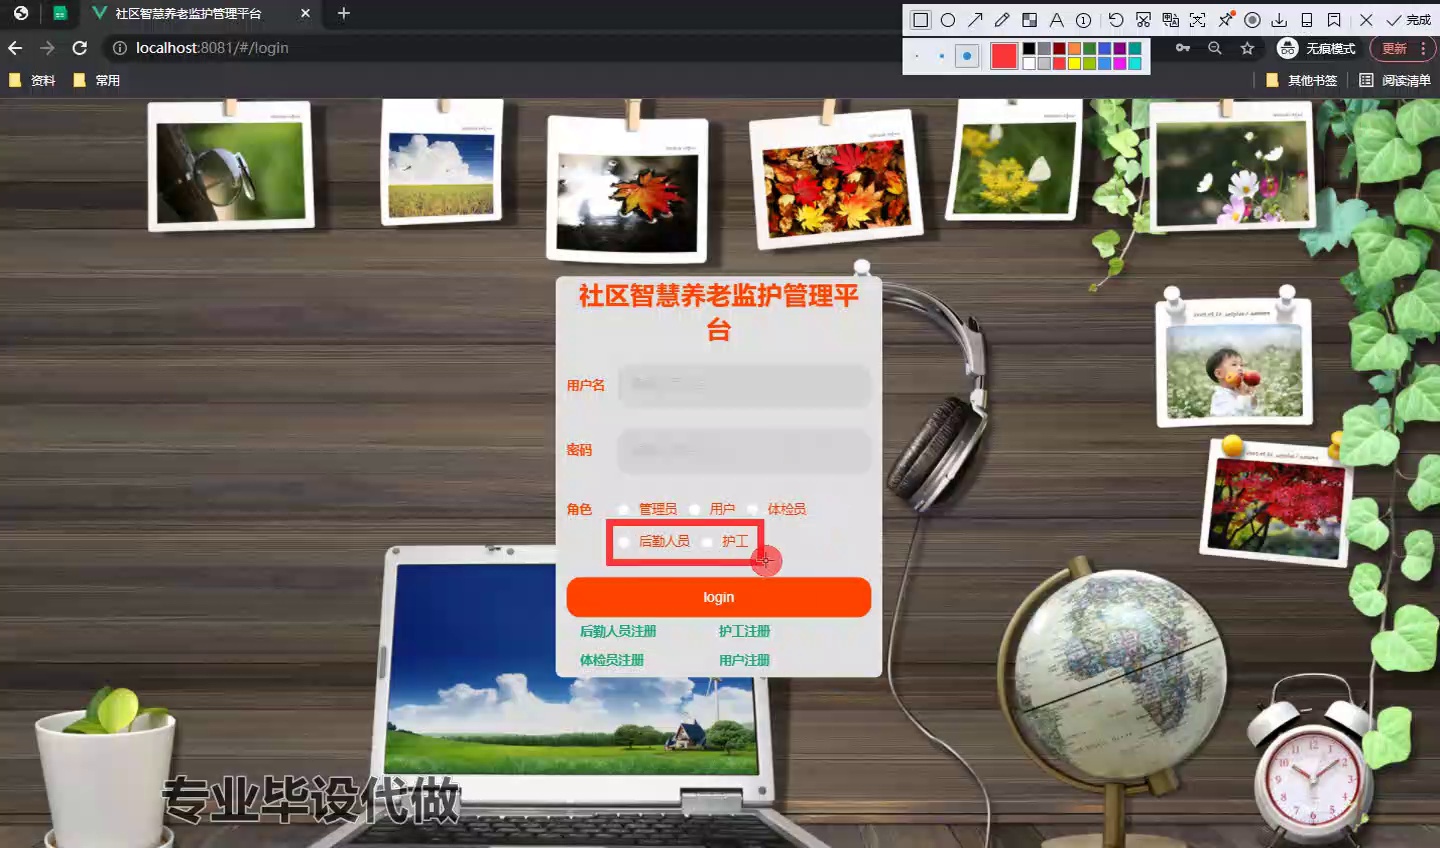Open saved passwords key icon
This screenshot has width=1440, height=848.
(1183, 48)
